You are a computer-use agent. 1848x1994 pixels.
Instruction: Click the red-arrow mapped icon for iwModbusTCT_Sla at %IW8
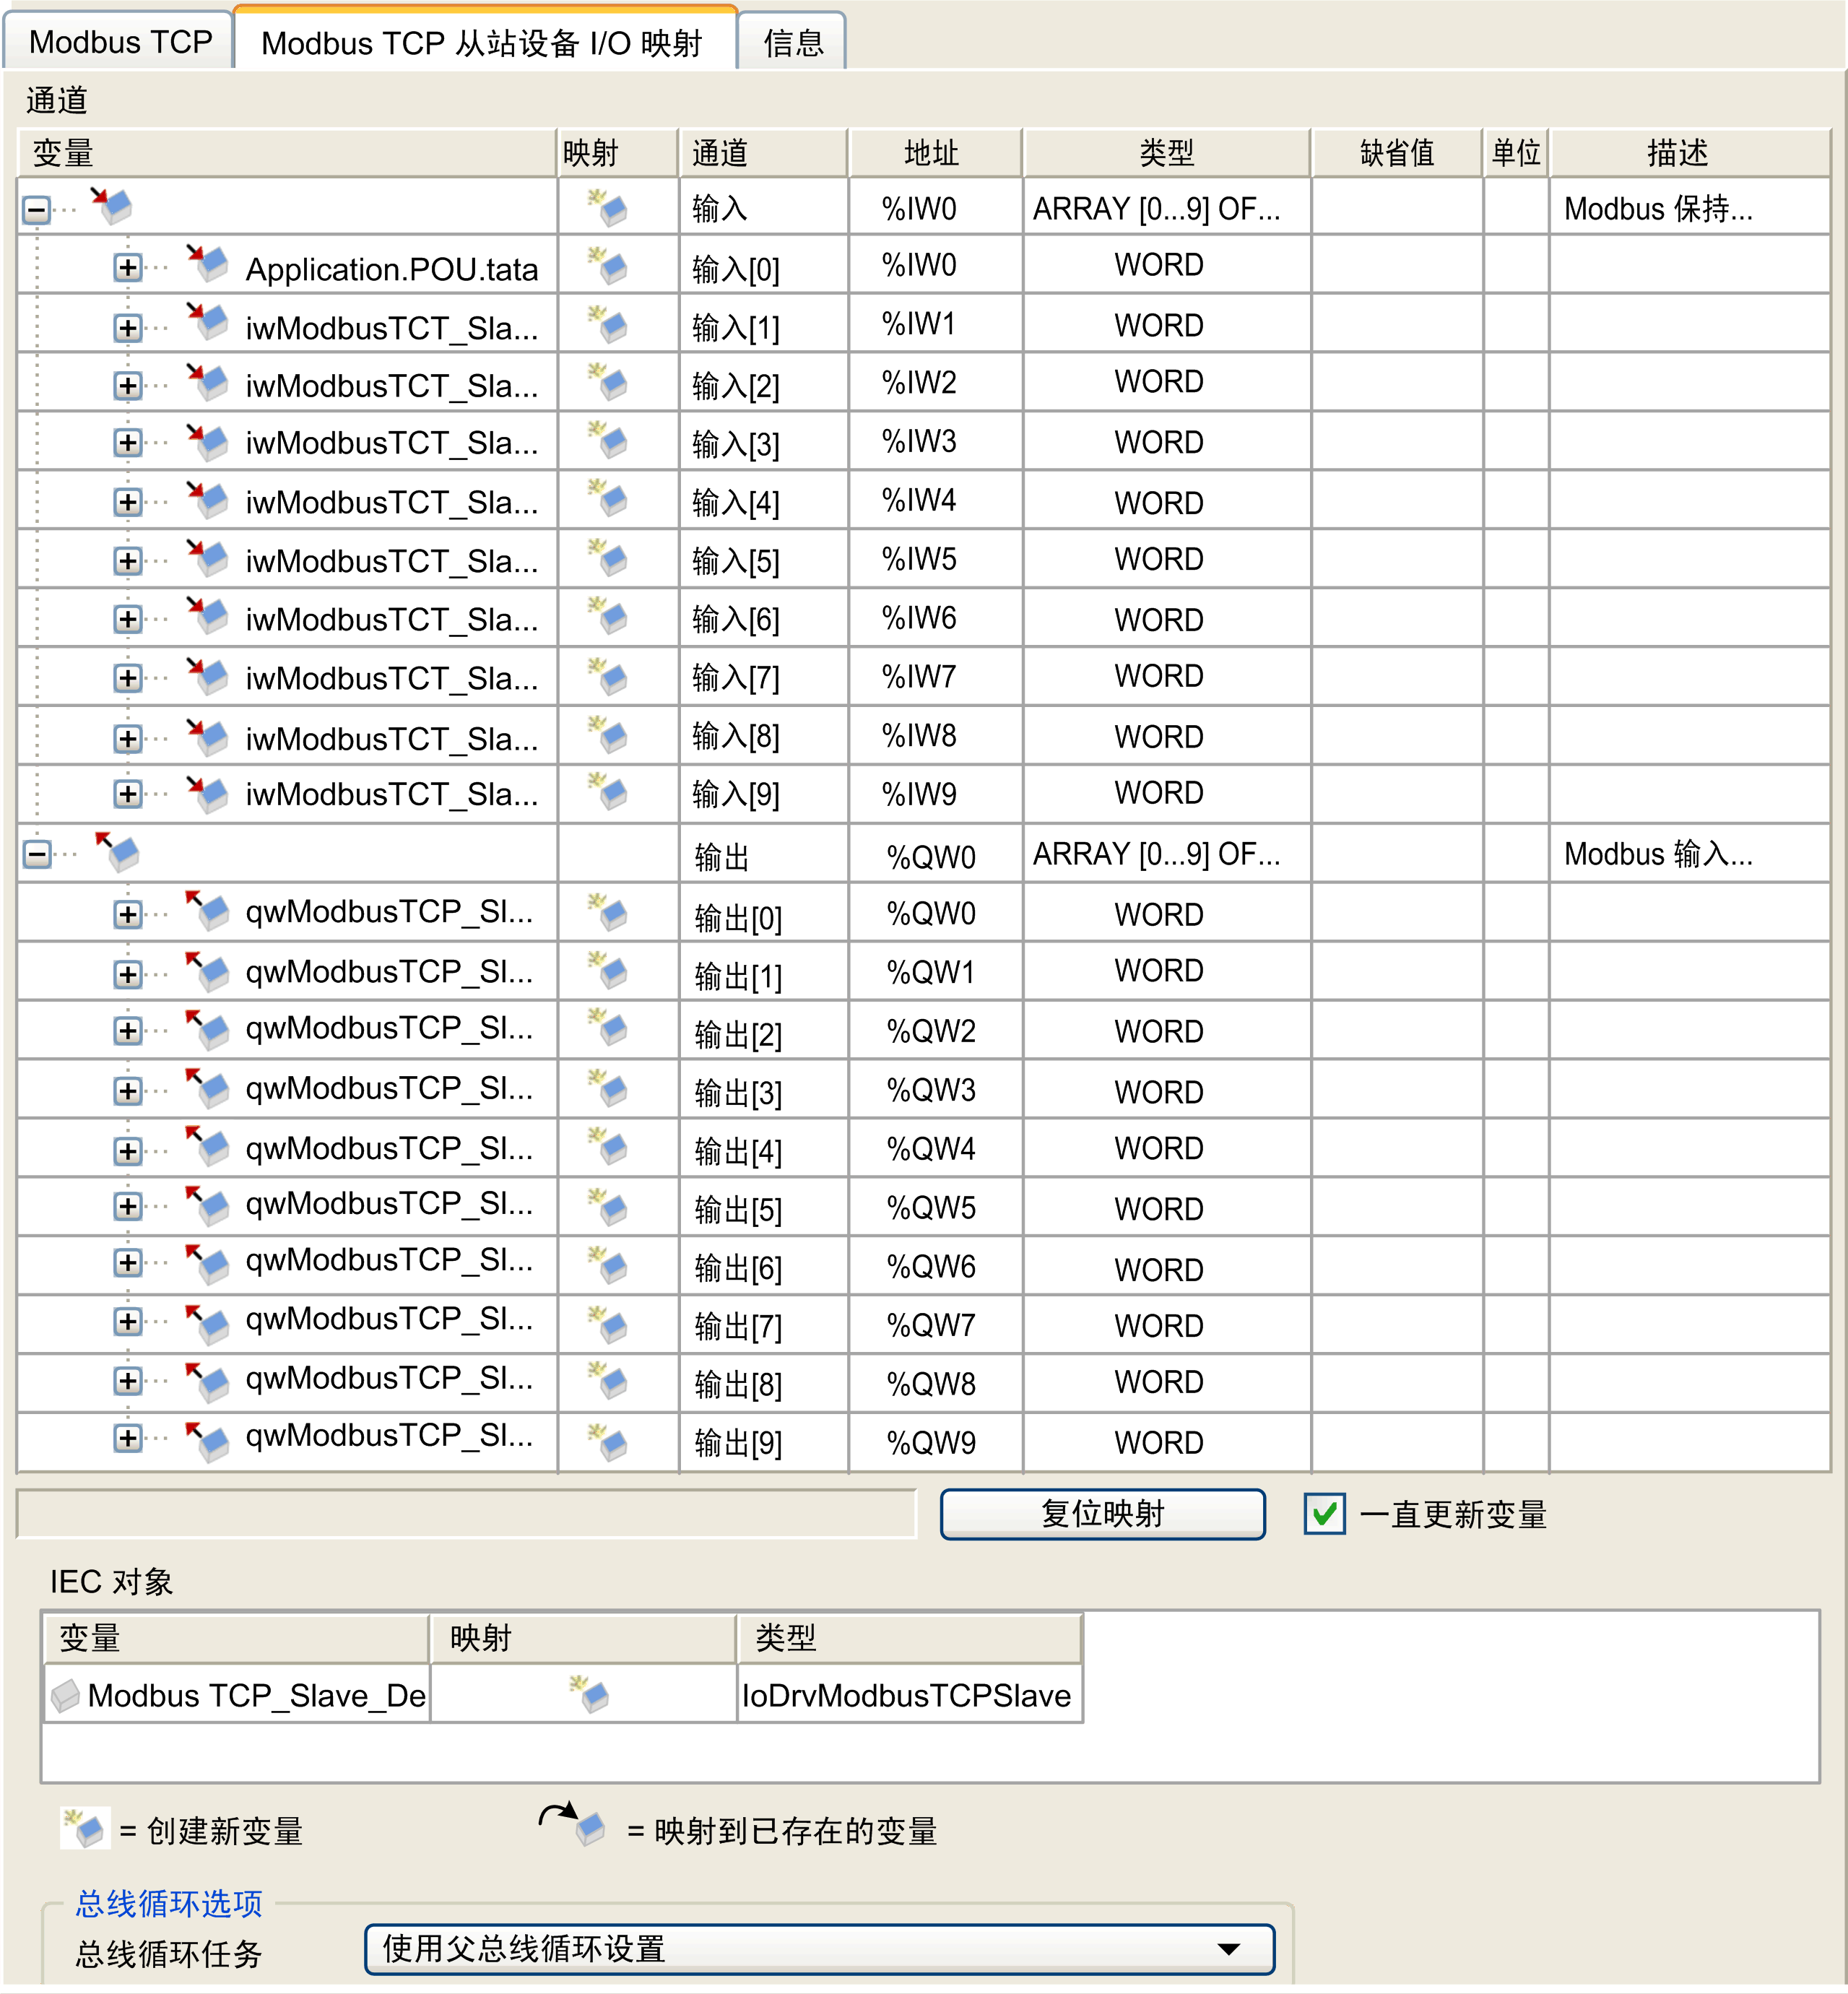tap(208, 736)
